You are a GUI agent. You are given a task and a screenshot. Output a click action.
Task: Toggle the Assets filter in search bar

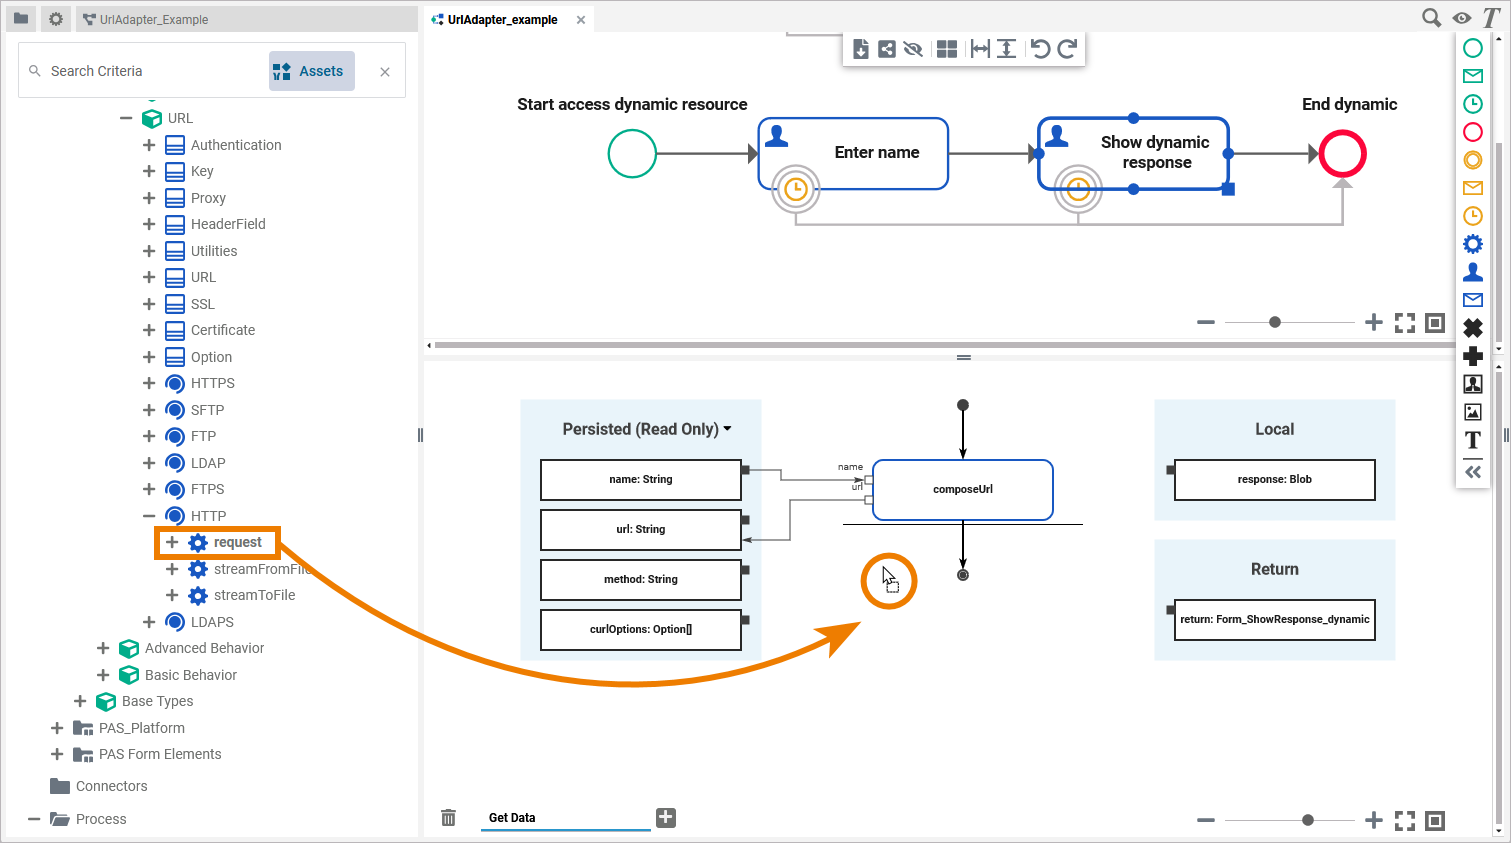coord(311,71)
